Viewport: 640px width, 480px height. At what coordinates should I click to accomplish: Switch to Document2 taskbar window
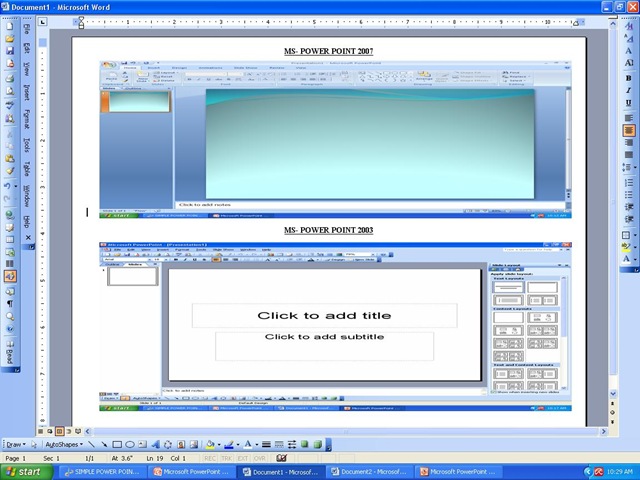369,472
